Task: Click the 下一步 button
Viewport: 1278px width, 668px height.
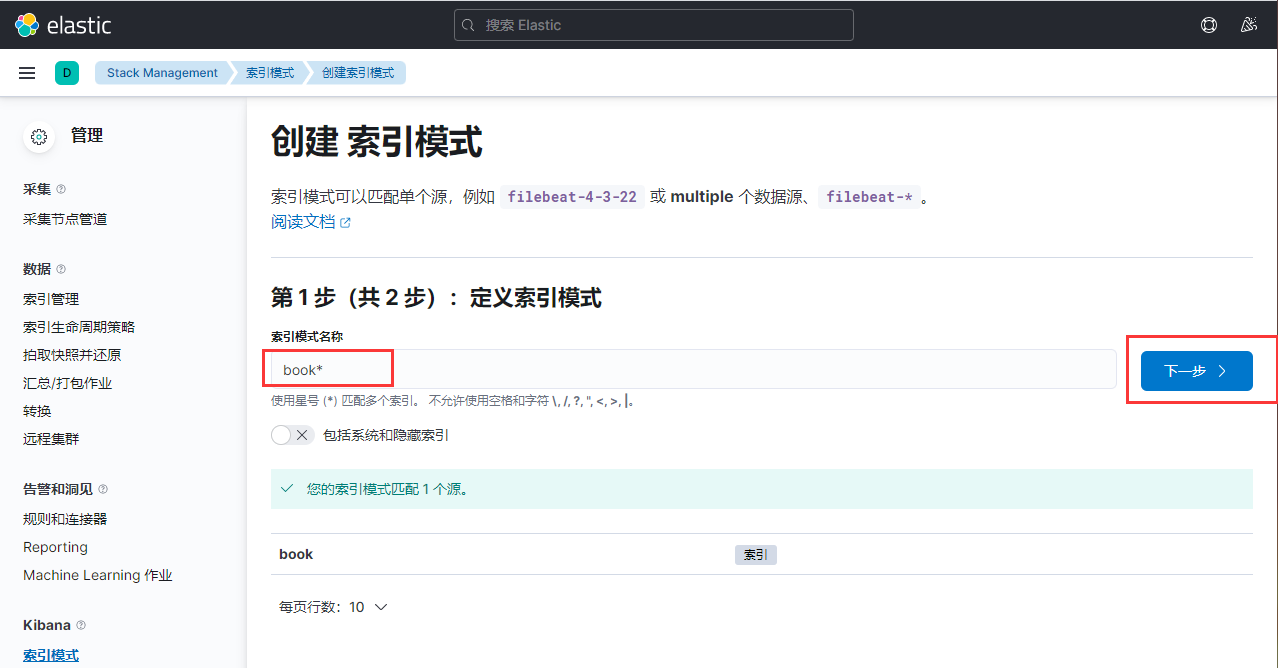Action: pos(1194,370)
